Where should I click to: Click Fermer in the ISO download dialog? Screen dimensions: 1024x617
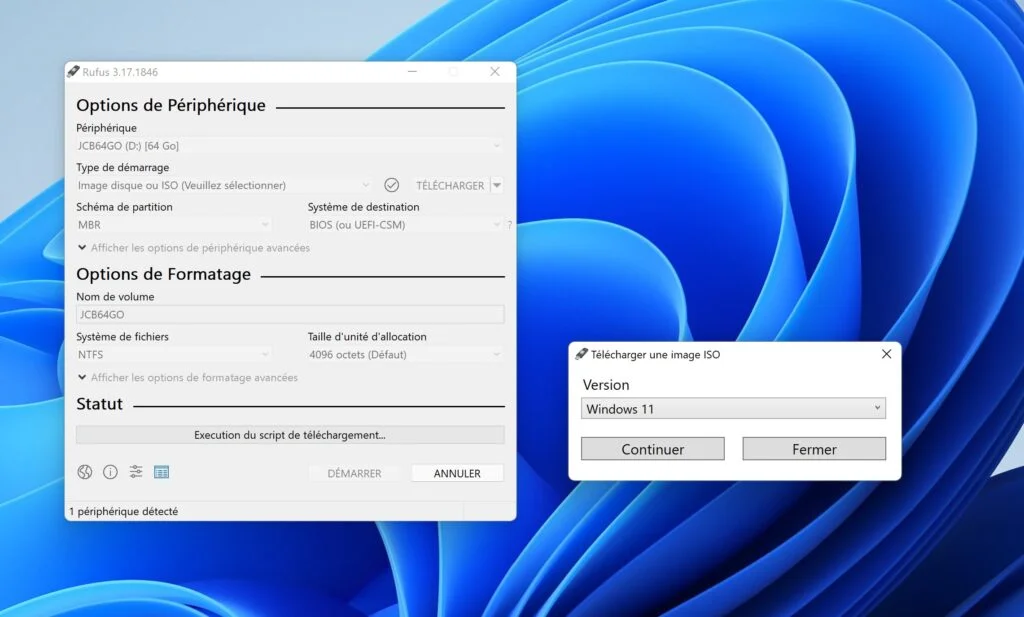pos(814,449)
